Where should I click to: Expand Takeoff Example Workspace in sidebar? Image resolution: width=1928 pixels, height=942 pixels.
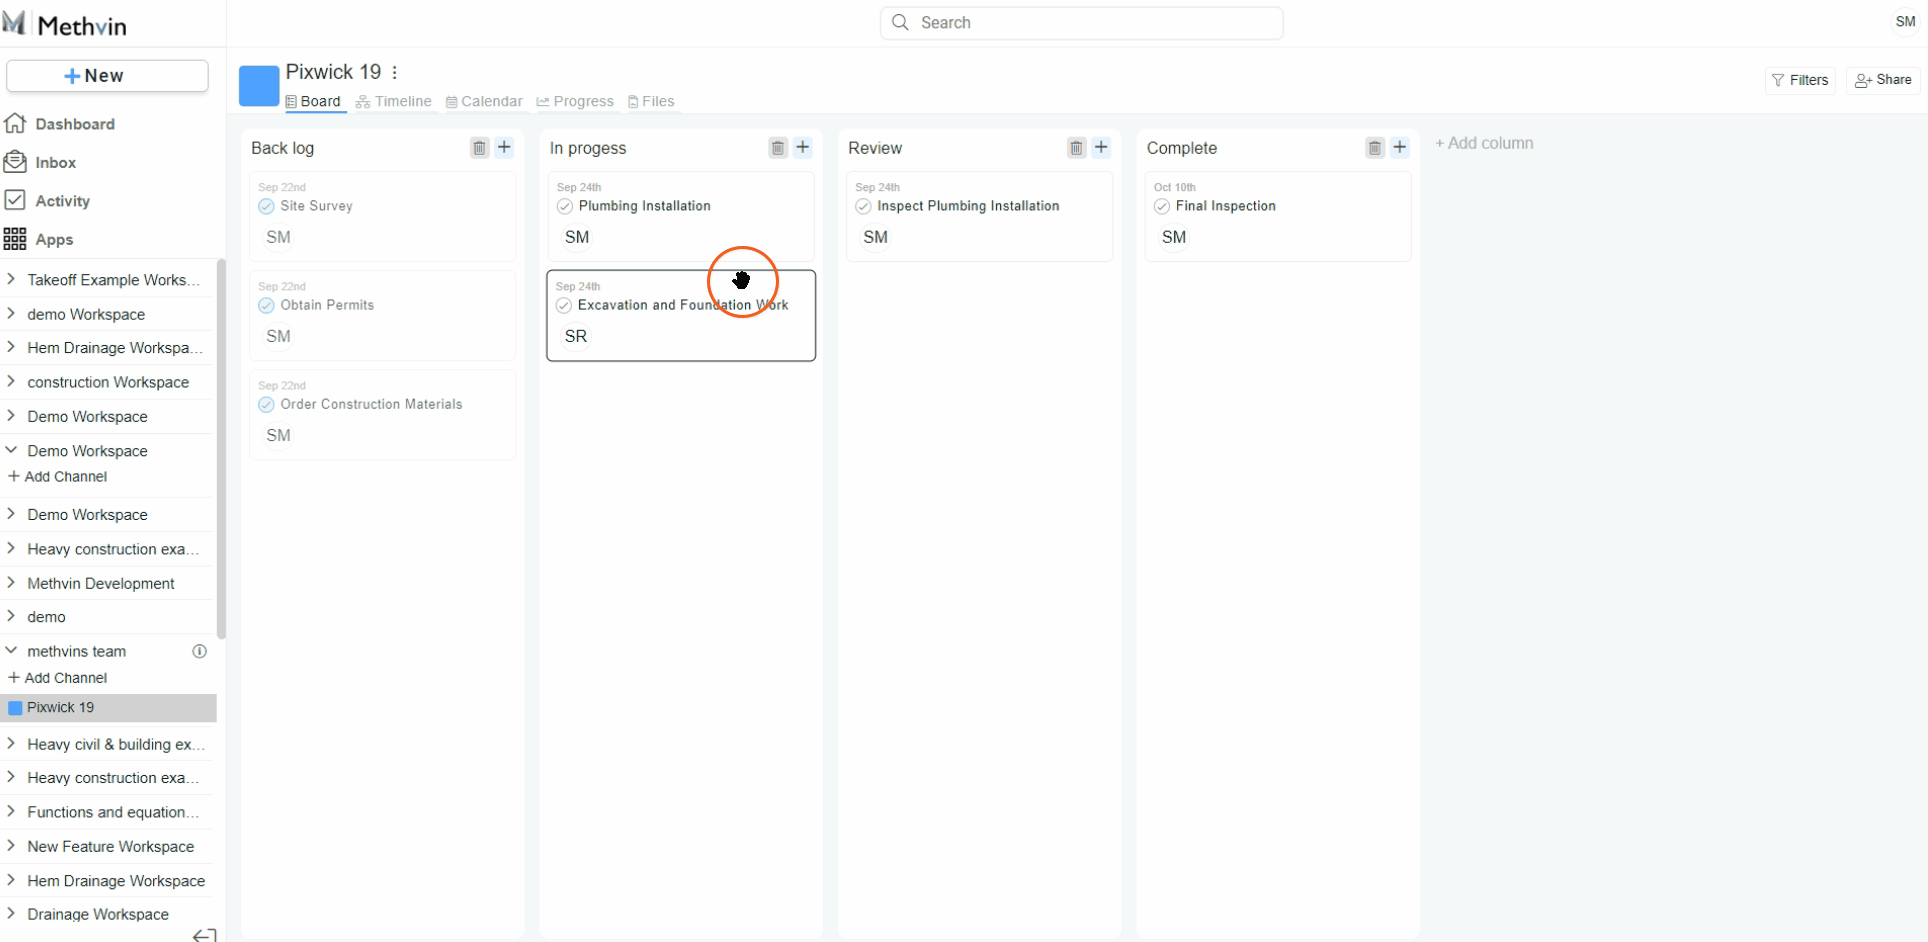[x=11, y=280]
